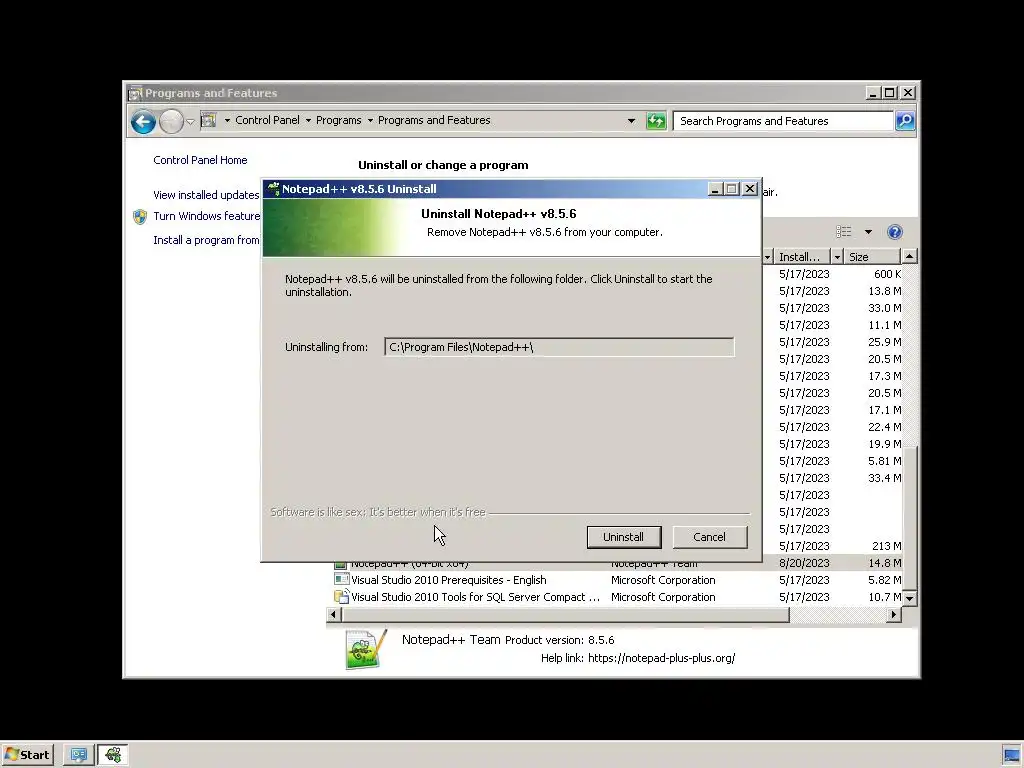This screenshot has height=768, width=1024.
Task: Open the Windows Start menu
Action: click(27, 755)
